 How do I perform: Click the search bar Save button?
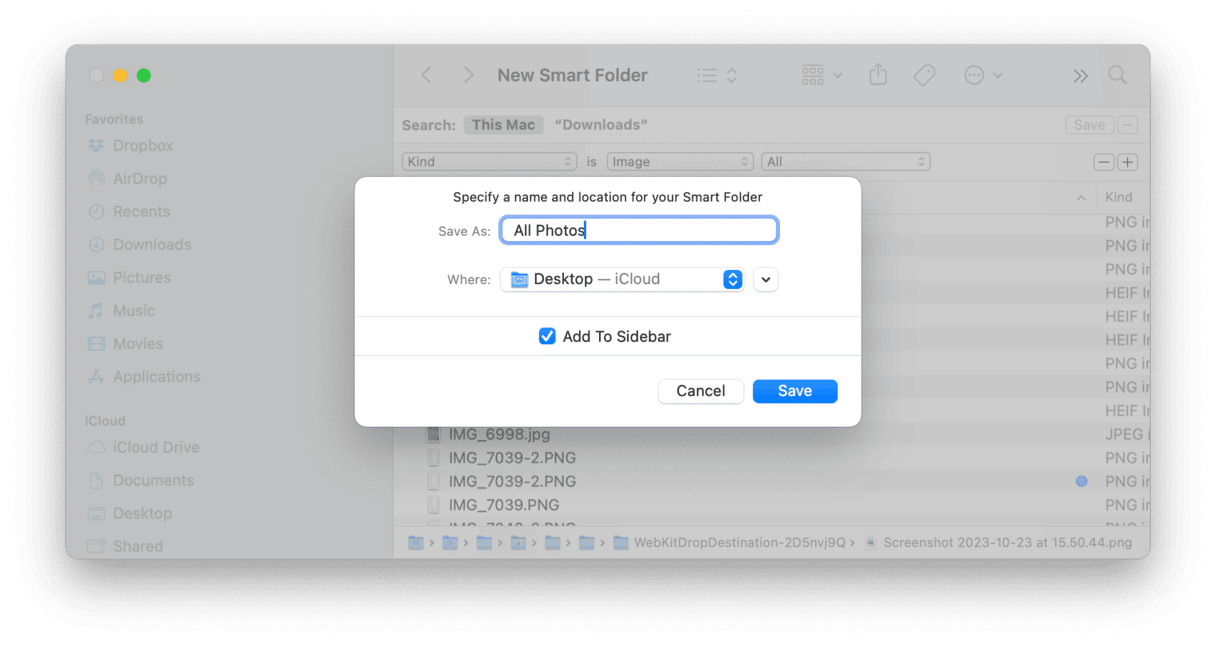(1089, 125)
